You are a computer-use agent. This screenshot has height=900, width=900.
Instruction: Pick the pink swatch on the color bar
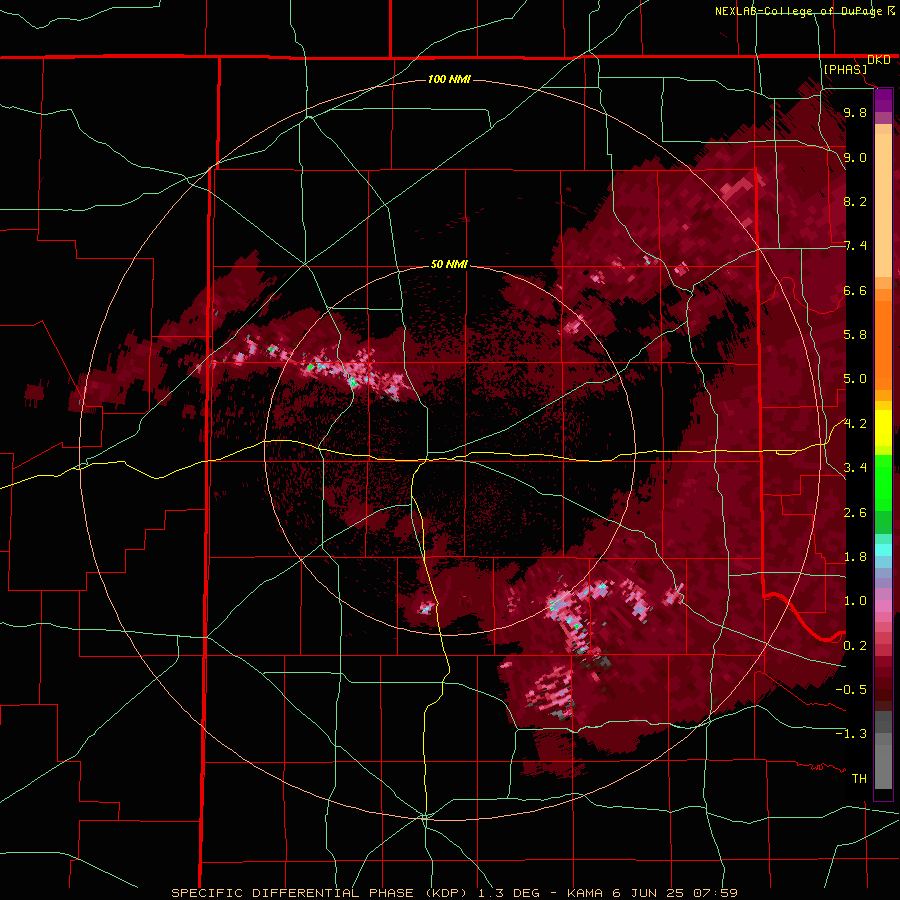click(x=883, y=606)
